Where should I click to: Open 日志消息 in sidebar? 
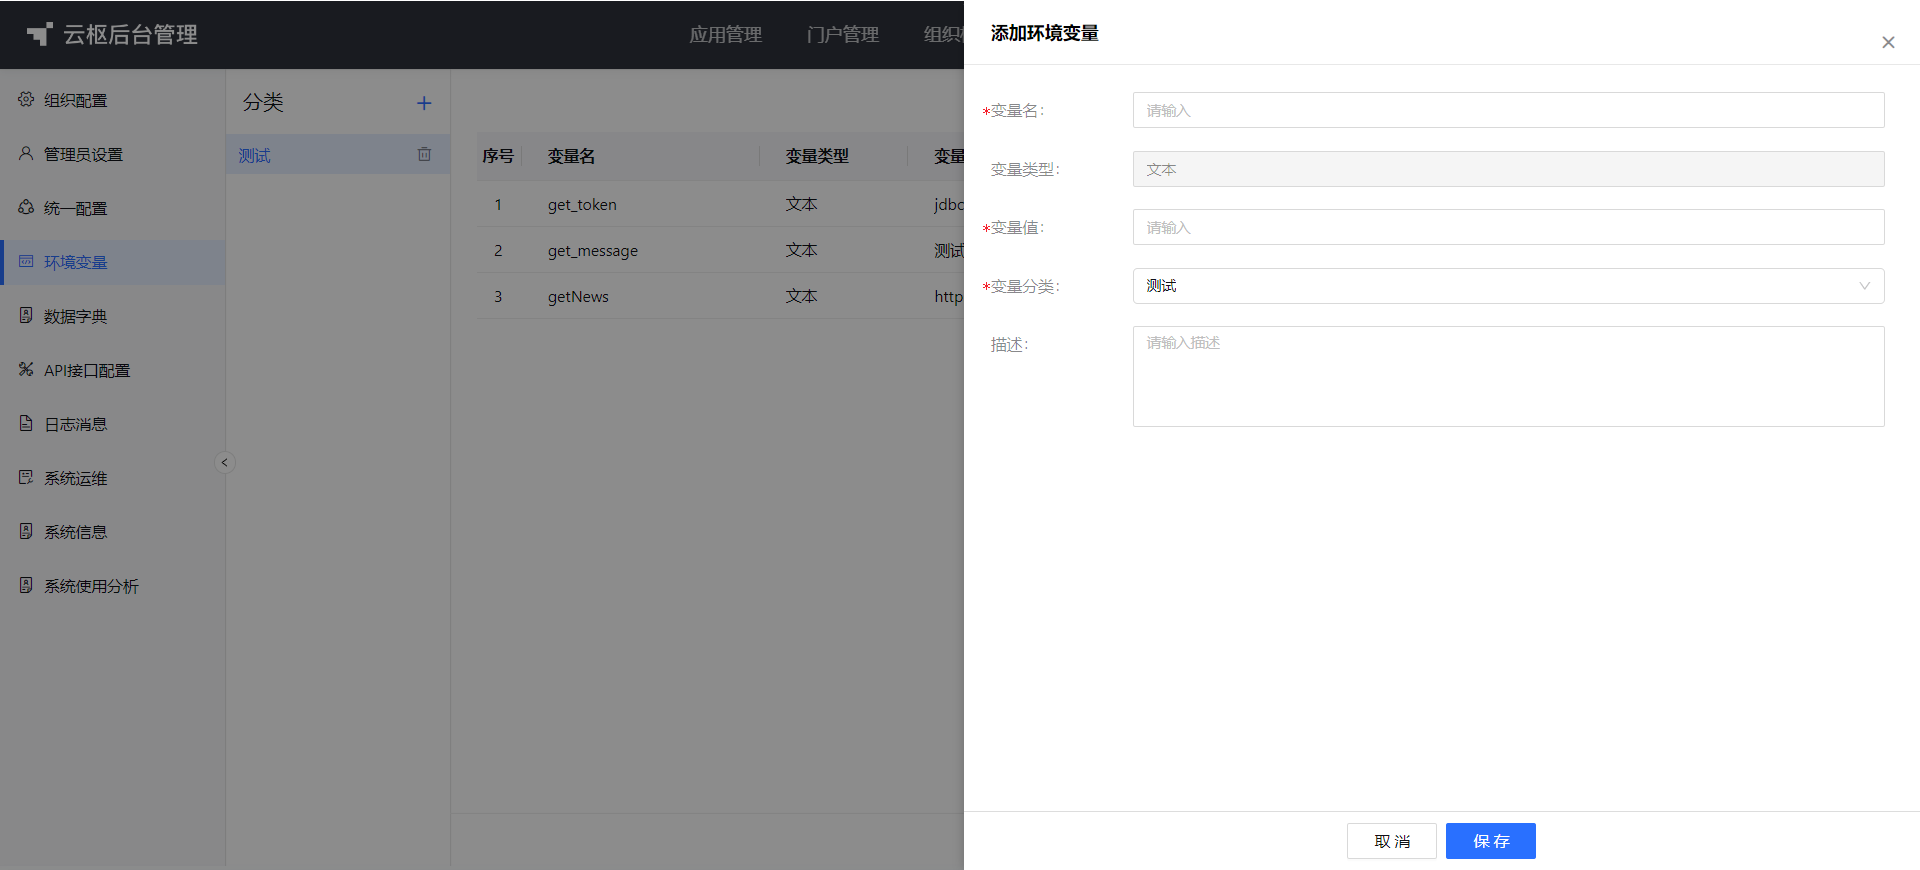point(112,424)
